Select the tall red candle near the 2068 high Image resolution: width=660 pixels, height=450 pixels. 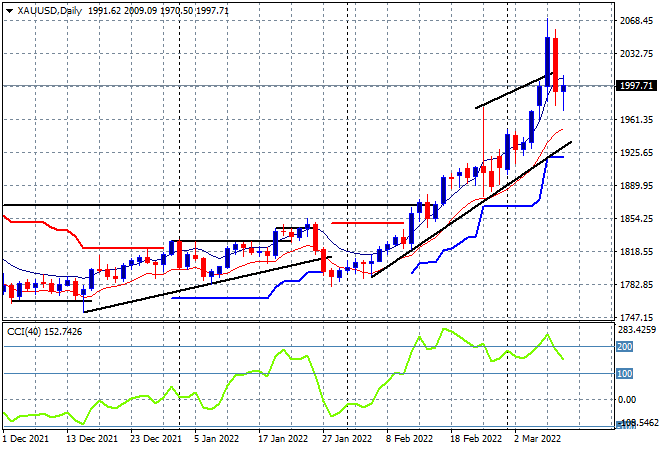click(x=556, y=65)
